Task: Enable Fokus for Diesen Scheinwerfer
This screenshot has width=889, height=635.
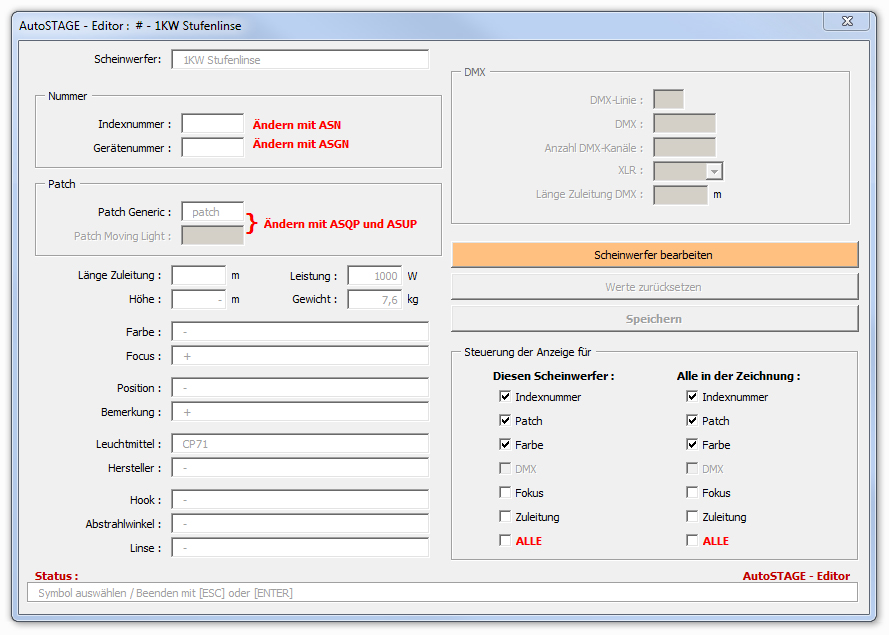Action: click(x=505, y=493)
